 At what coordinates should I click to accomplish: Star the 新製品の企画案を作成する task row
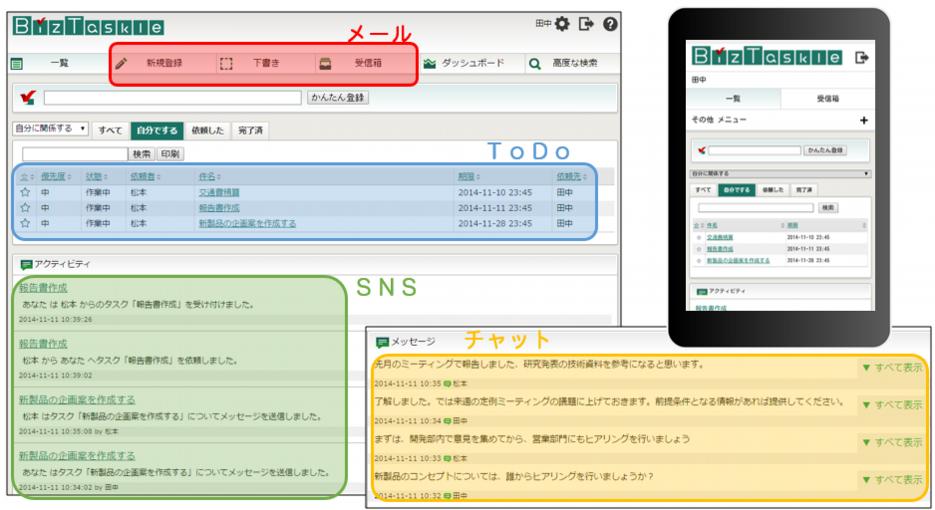click(x=25, y=223)
